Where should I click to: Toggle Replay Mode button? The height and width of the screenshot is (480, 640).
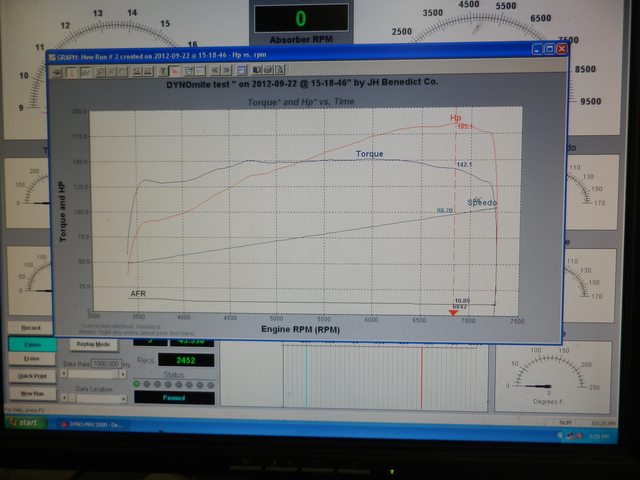tap(93, 344)
